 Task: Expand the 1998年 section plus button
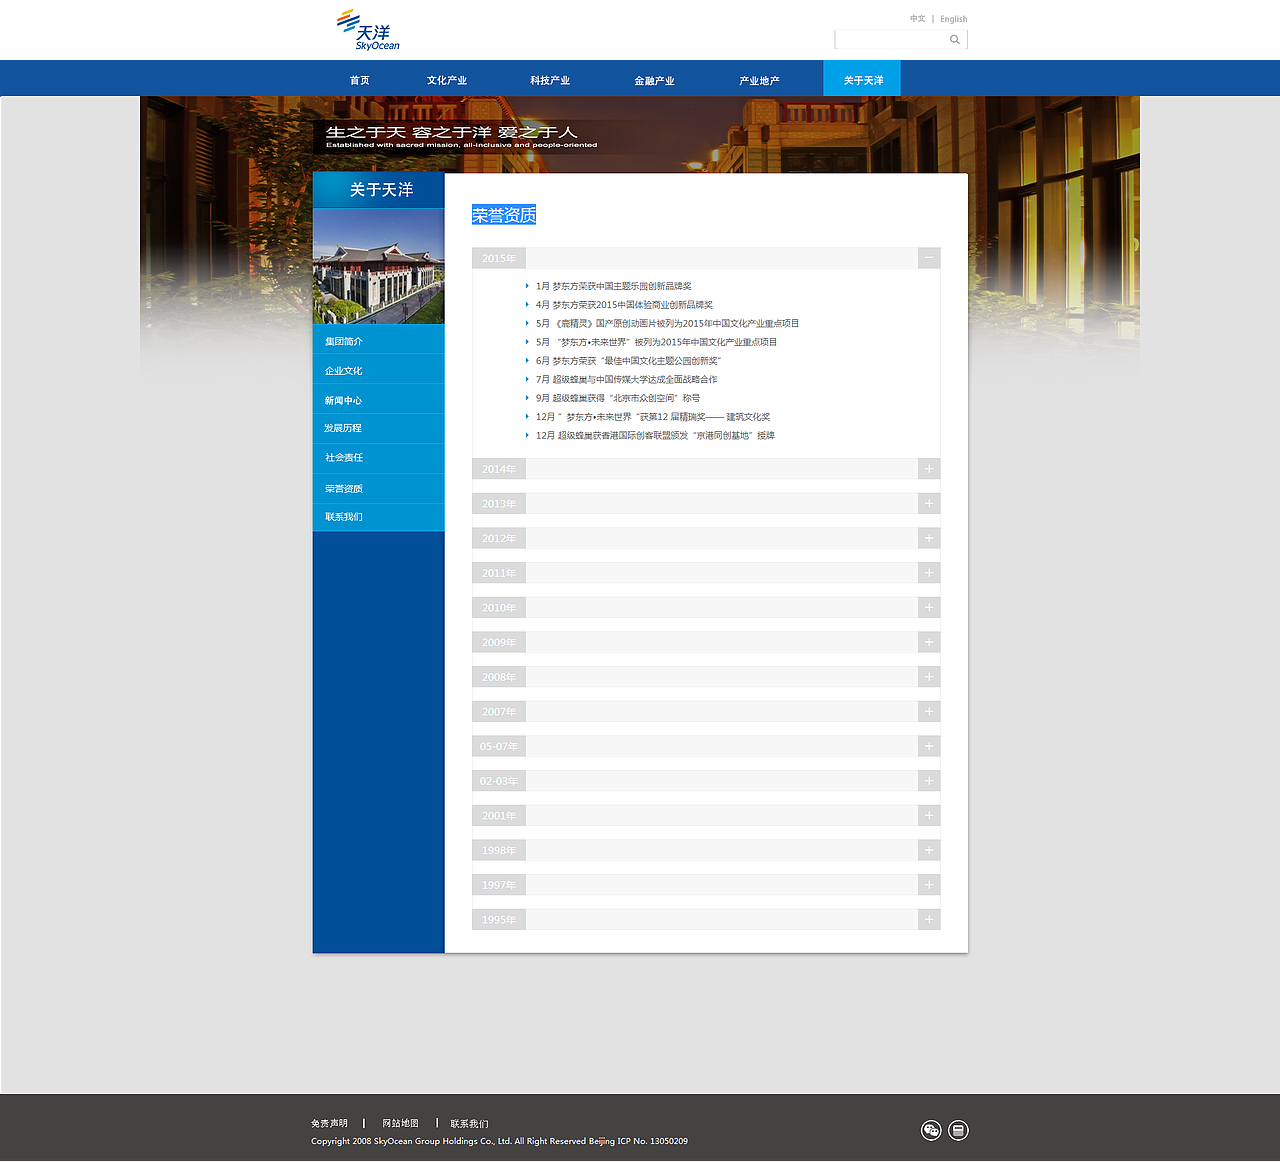pyautogui.click(x=929, y=850)
